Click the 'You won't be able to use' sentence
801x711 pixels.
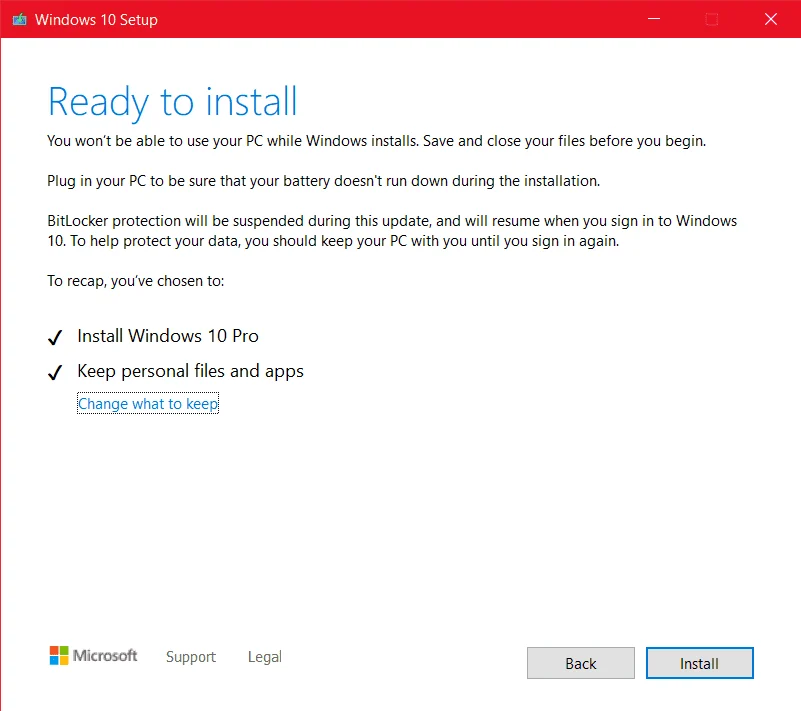pyautogui.click(x=376, y=141)
